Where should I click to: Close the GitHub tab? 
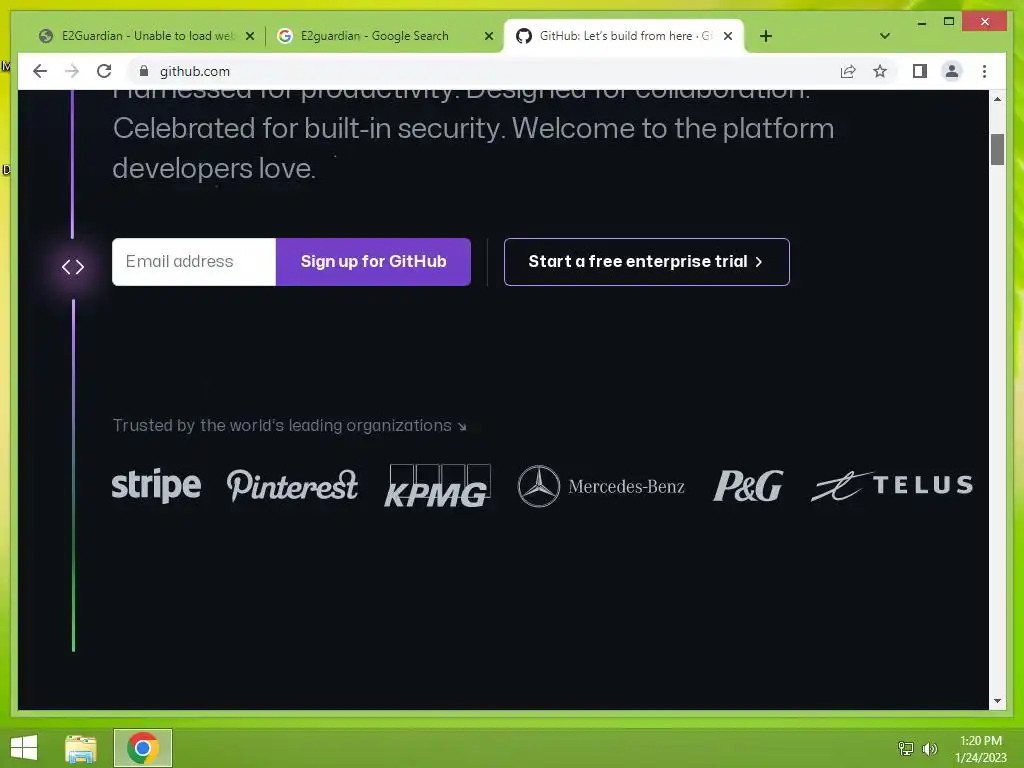[728, 36]
